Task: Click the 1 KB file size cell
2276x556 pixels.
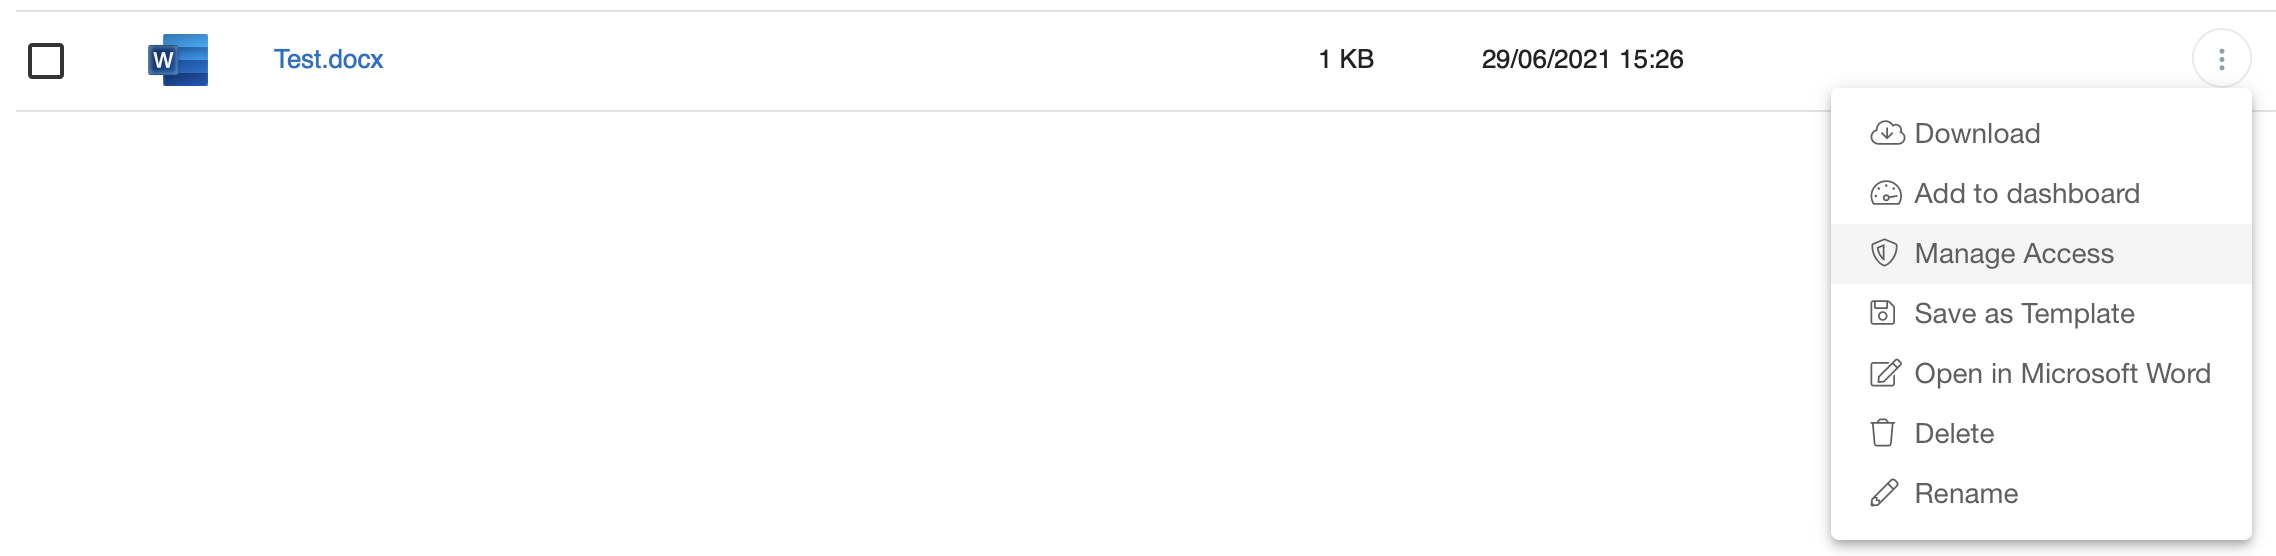Action: pyautogui.click(x=1346, y=60)
